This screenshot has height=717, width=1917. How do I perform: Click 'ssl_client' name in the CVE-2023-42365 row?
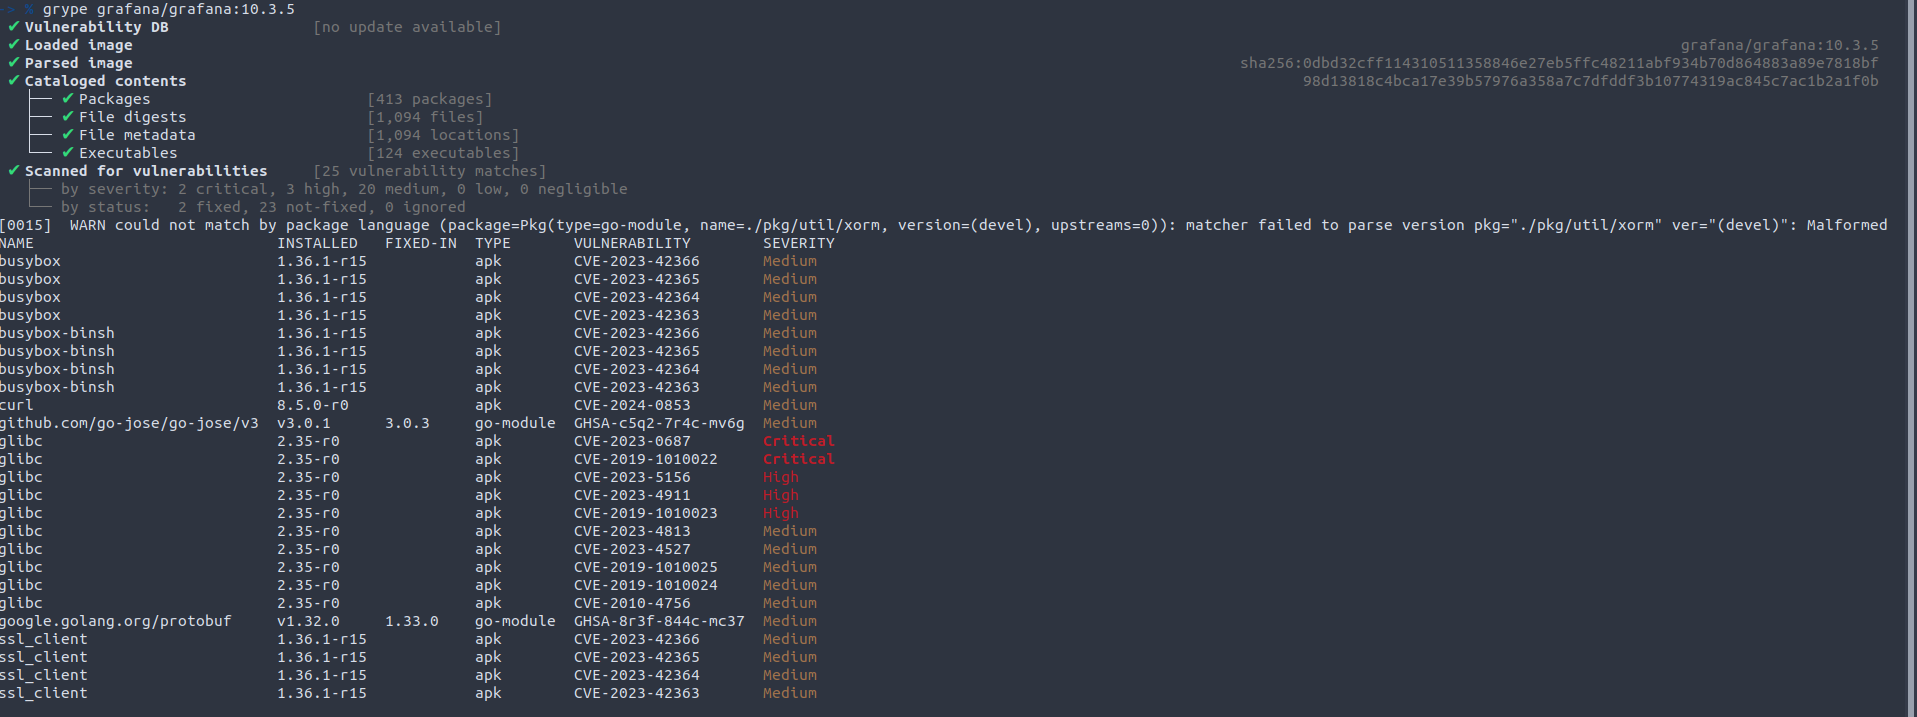[x=44, y=657]
